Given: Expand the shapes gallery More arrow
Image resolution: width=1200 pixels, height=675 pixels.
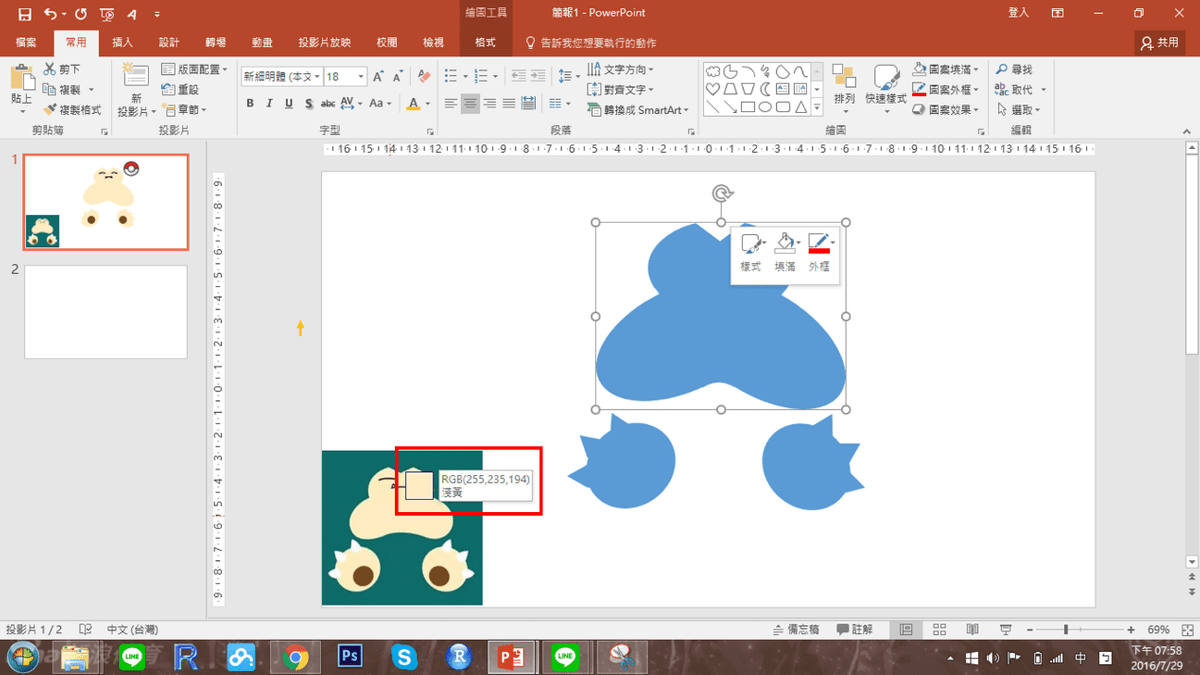Looking at the screenshot, I should (817, 108).
